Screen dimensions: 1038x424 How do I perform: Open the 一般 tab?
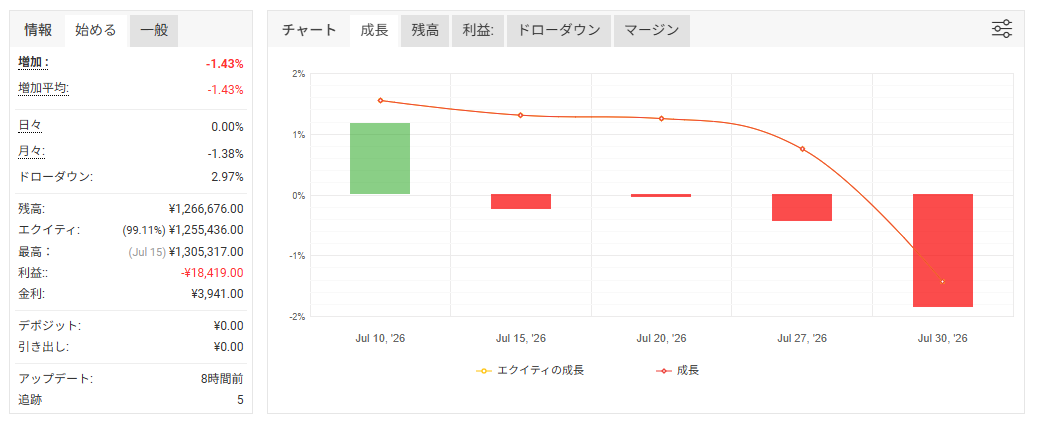154,30
